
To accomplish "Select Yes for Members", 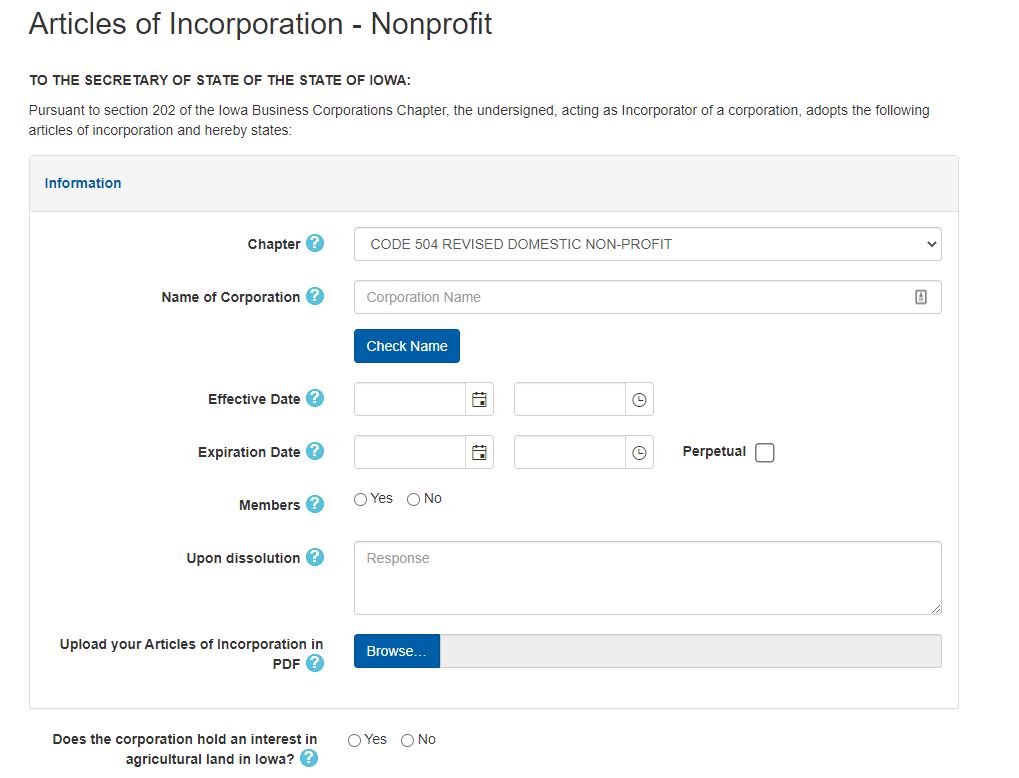I will click(359, 499).
